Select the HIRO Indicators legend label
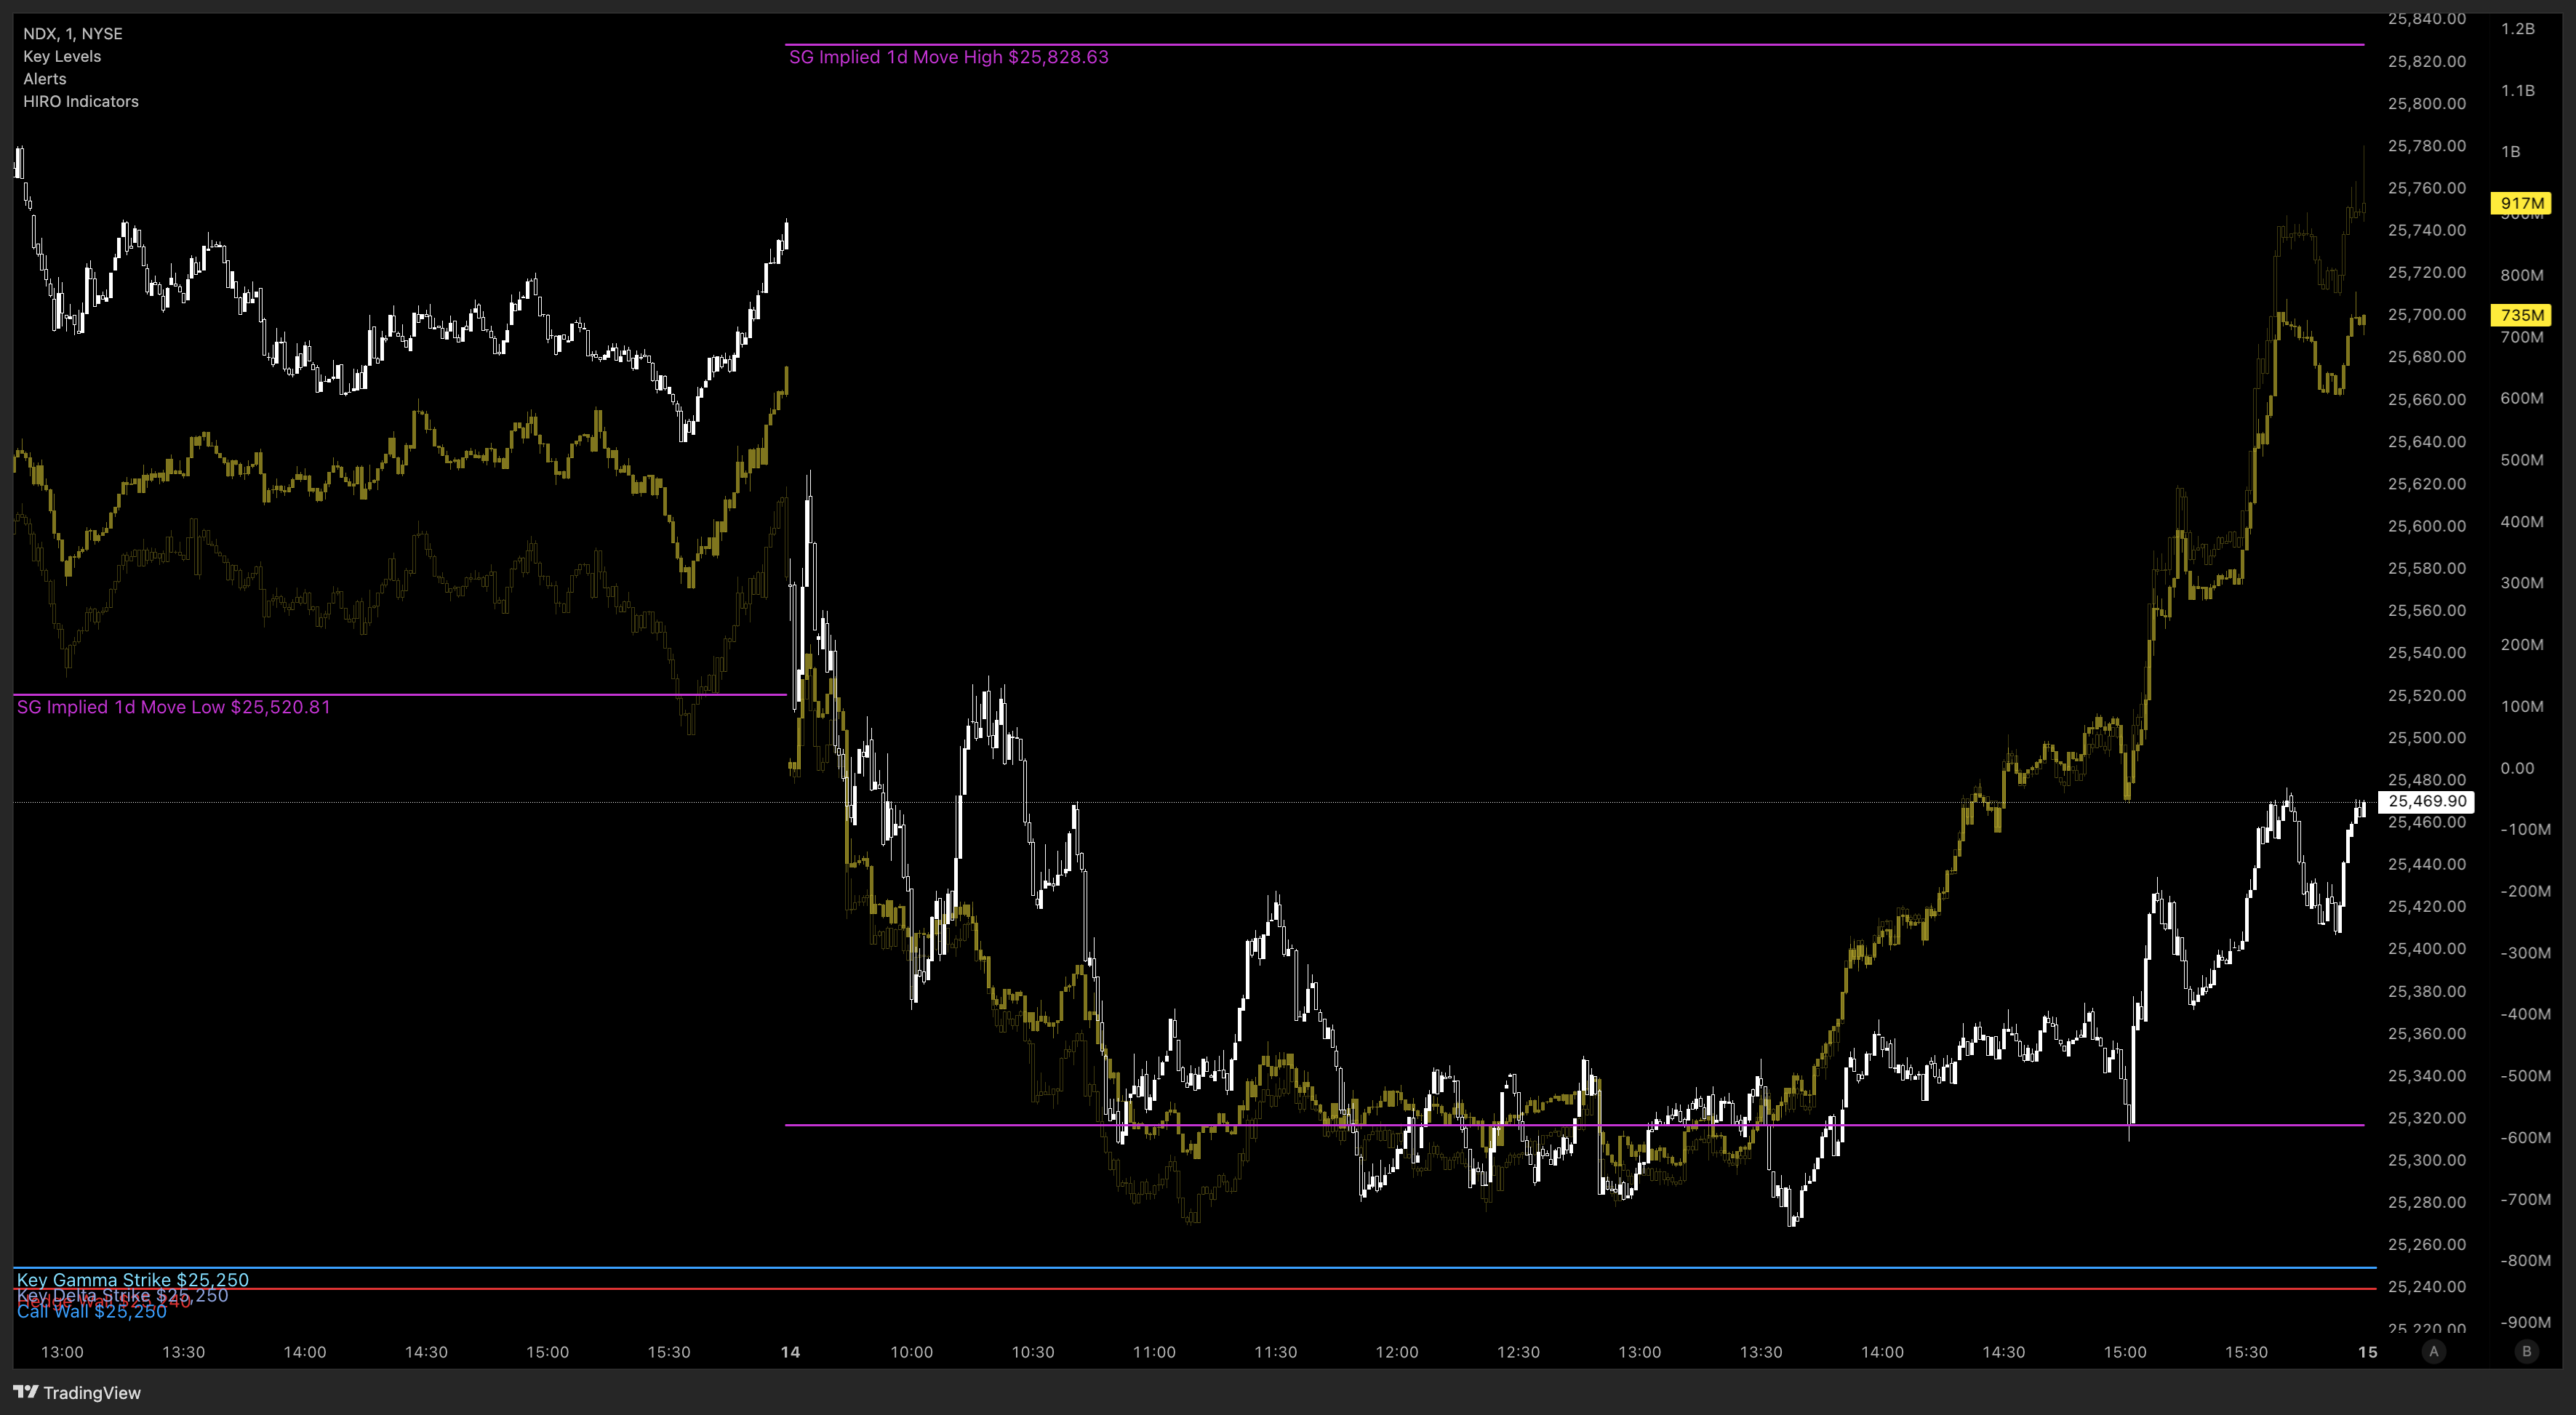Viewport: 2576px width, 1415px height. 81,101
